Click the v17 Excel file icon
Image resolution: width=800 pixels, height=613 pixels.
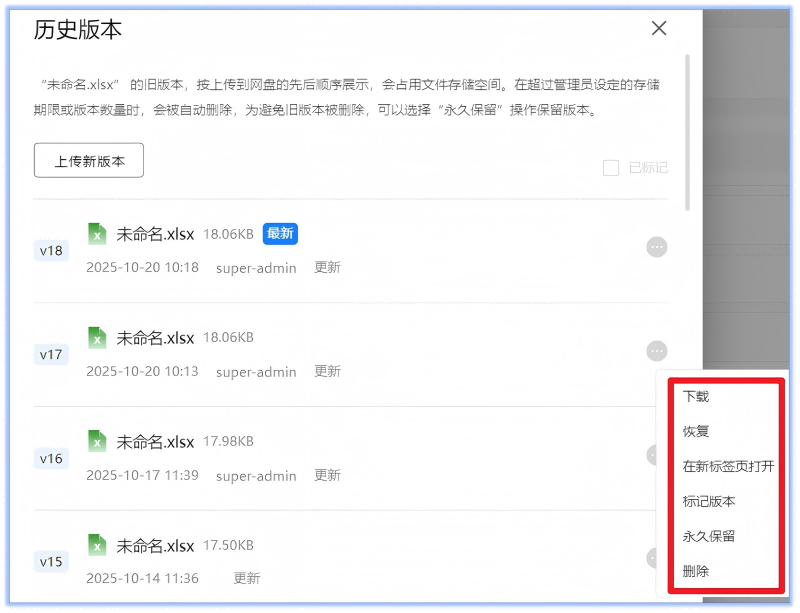click(97, 337)
